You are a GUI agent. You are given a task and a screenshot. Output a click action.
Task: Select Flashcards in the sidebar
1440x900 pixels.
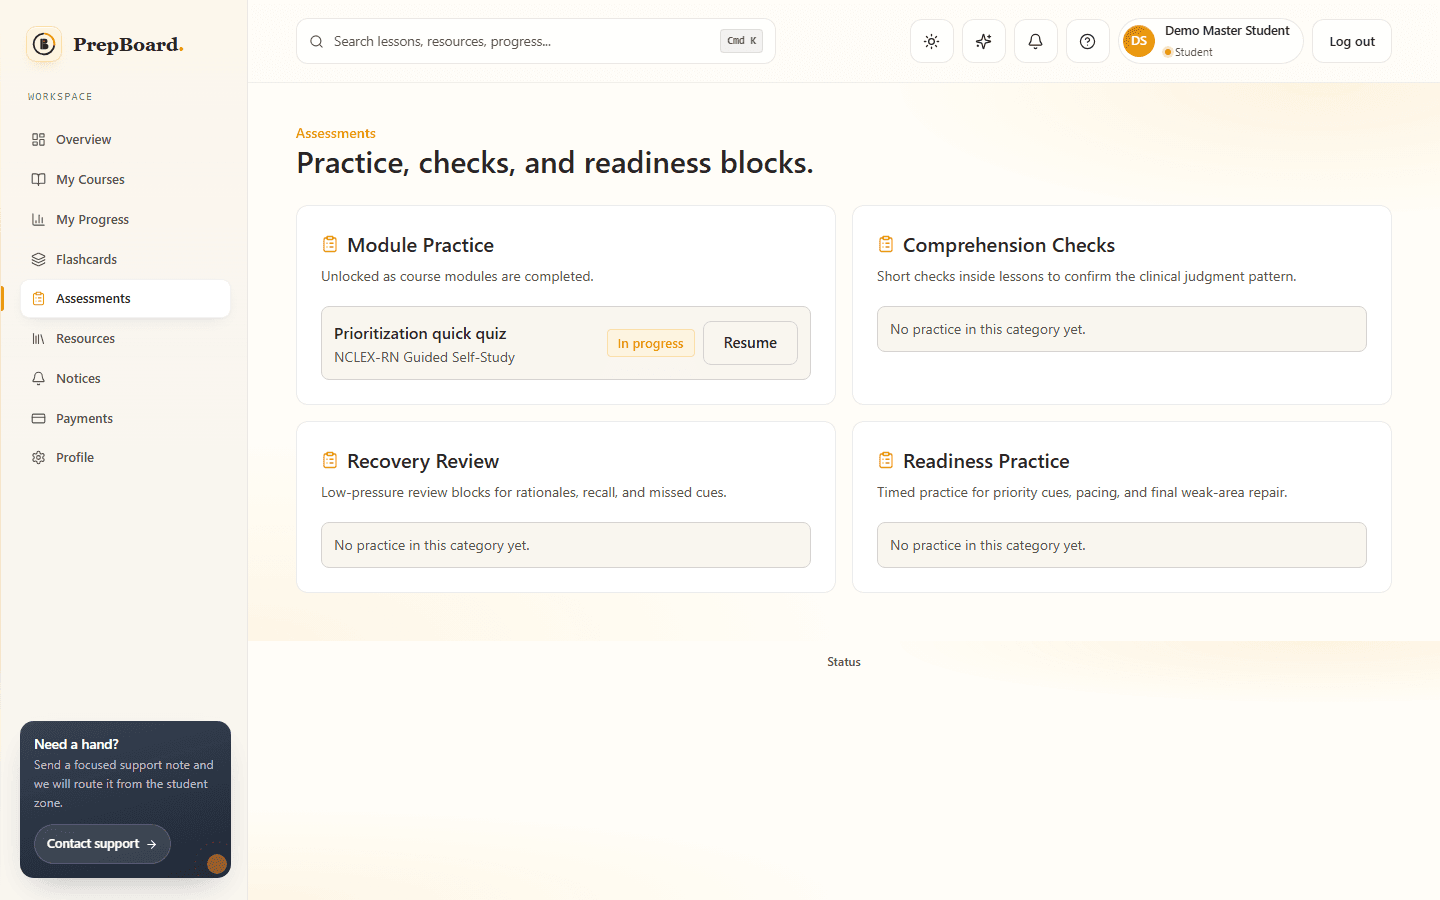point(125,259)
